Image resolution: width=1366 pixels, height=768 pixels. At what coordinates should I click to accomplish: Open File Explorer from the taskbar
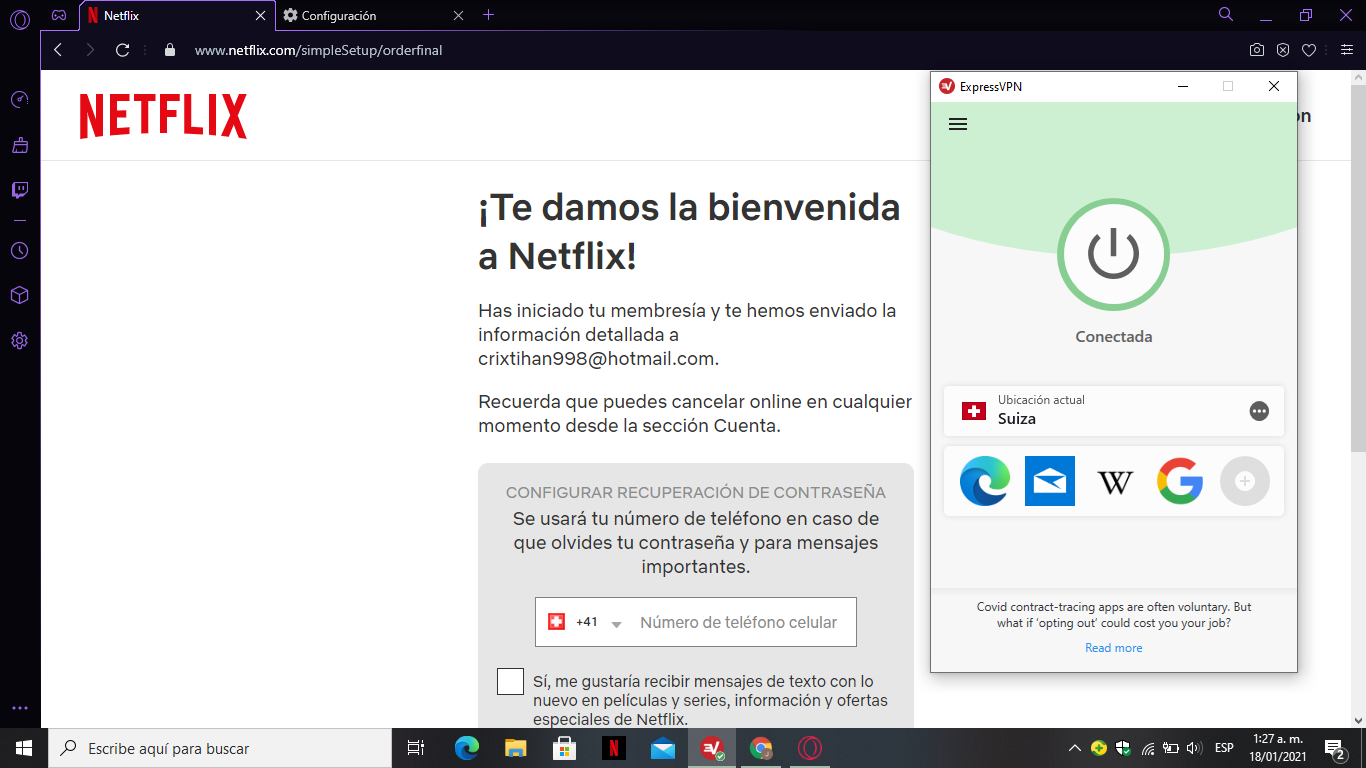[515, 748]
